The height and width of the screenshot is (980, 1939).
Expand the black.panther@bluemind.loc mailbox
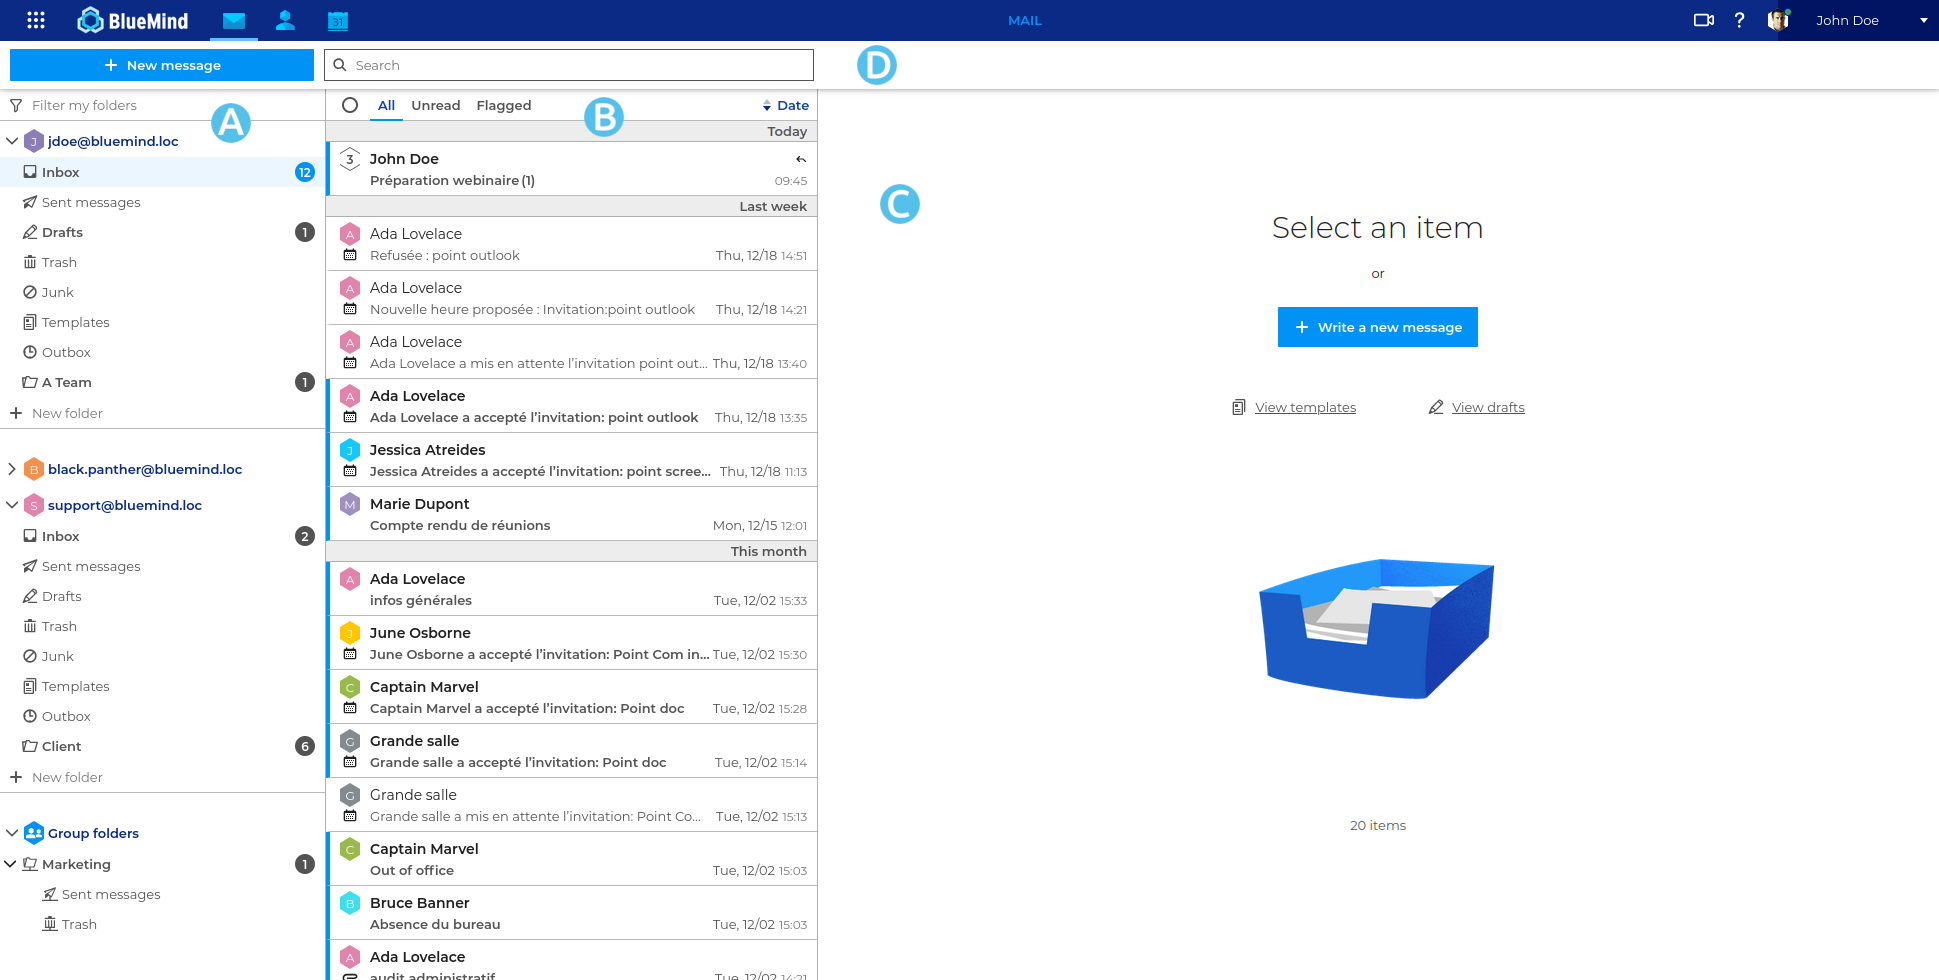point(12,469)
